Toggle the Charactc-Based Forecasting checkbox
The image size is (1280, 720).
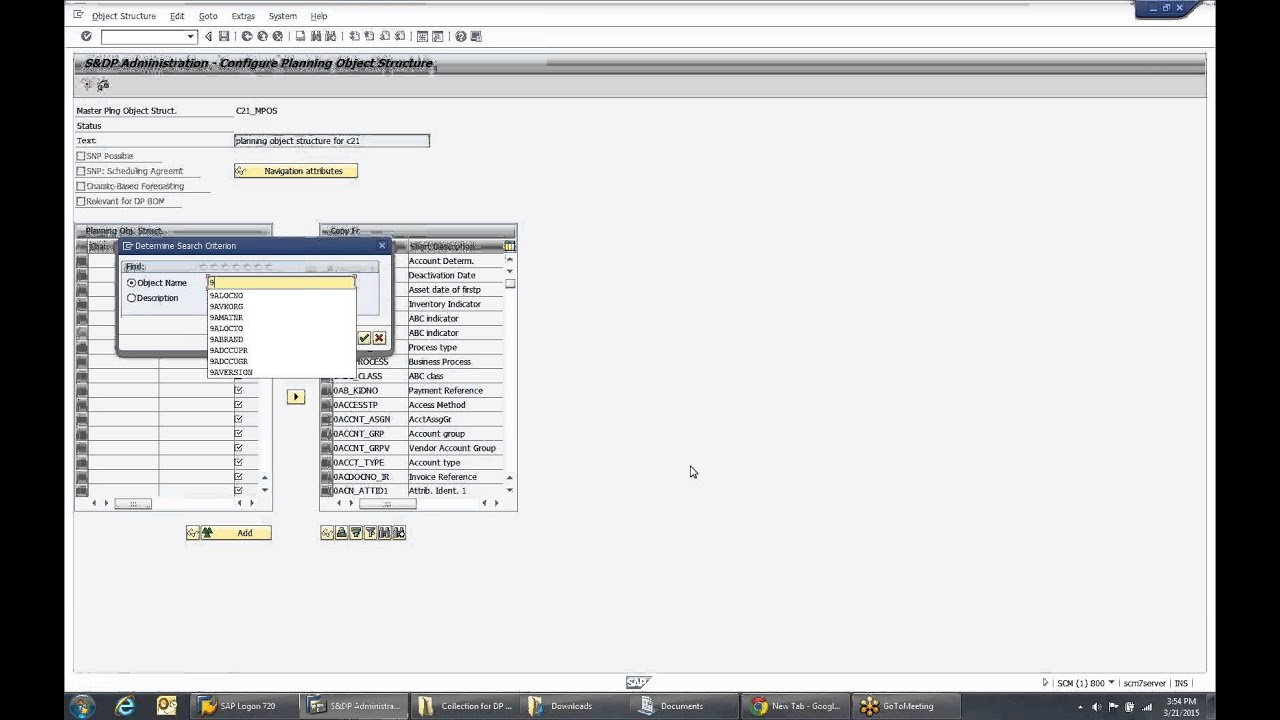pyautogui.click(x=81, y=186)
